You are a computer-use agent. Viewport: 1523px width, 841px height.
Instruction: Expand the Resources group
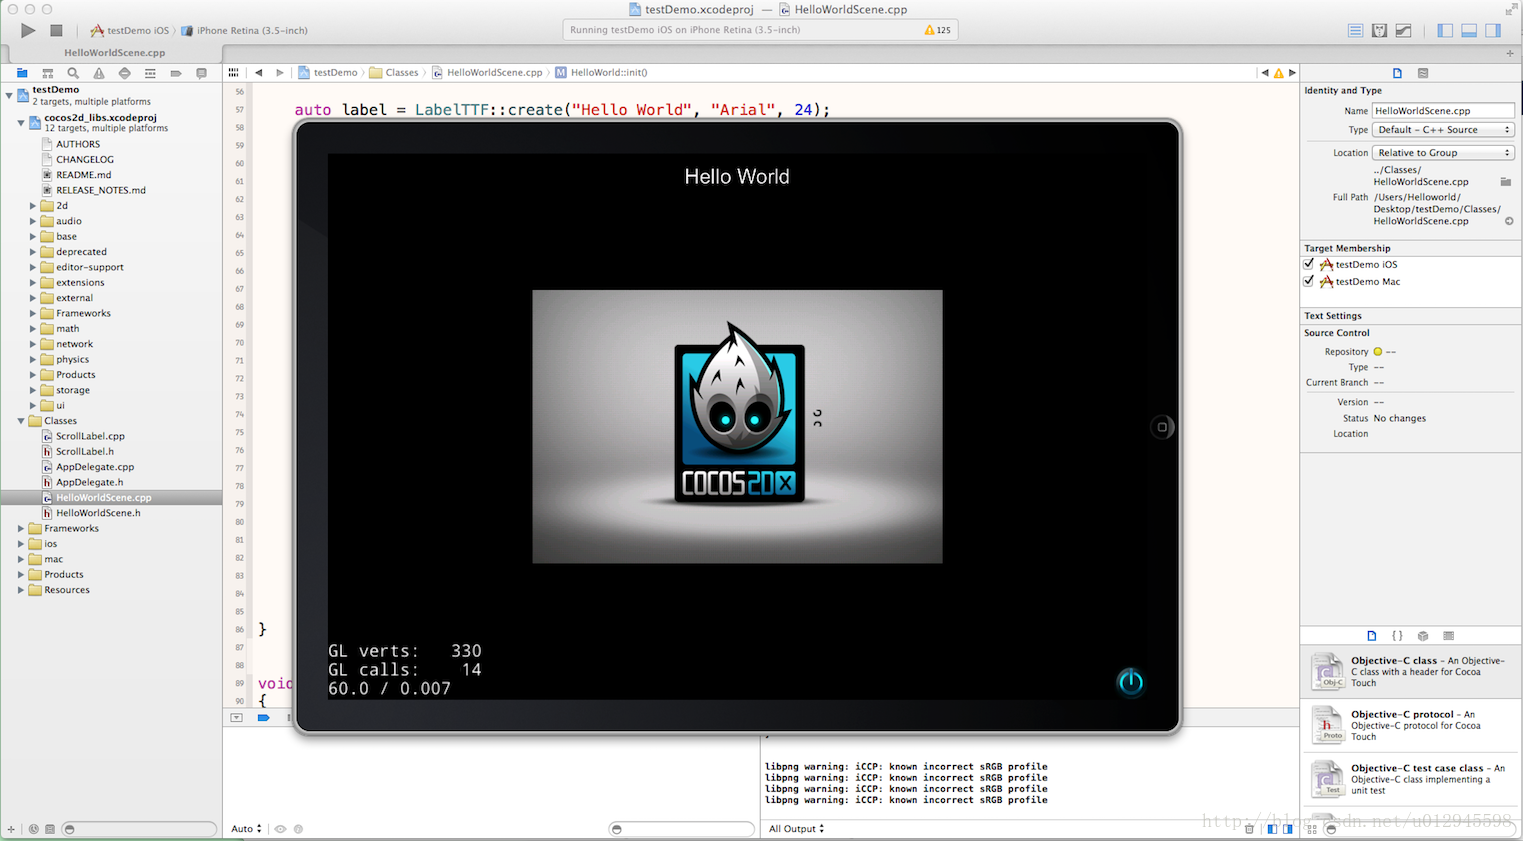pos(21,590)
